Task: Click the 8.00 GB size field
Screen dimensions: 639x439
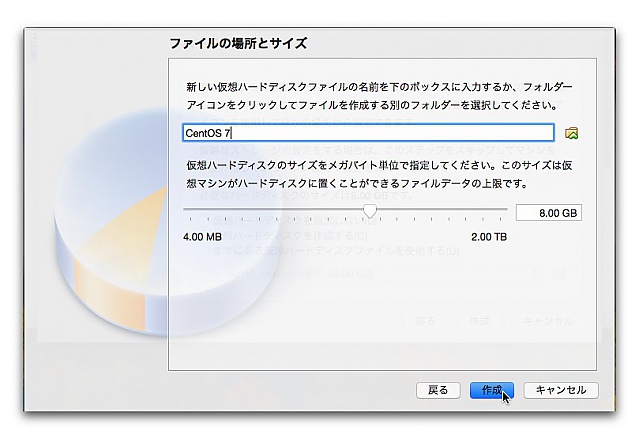Action: point(549,213)
